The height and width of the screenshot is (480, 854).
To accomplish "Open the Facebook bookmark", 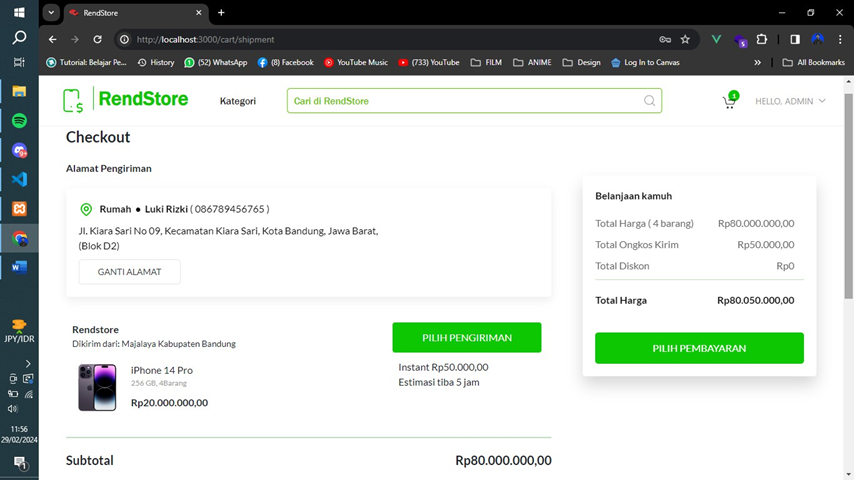I will pyautogui.click(x=285, y=63).
